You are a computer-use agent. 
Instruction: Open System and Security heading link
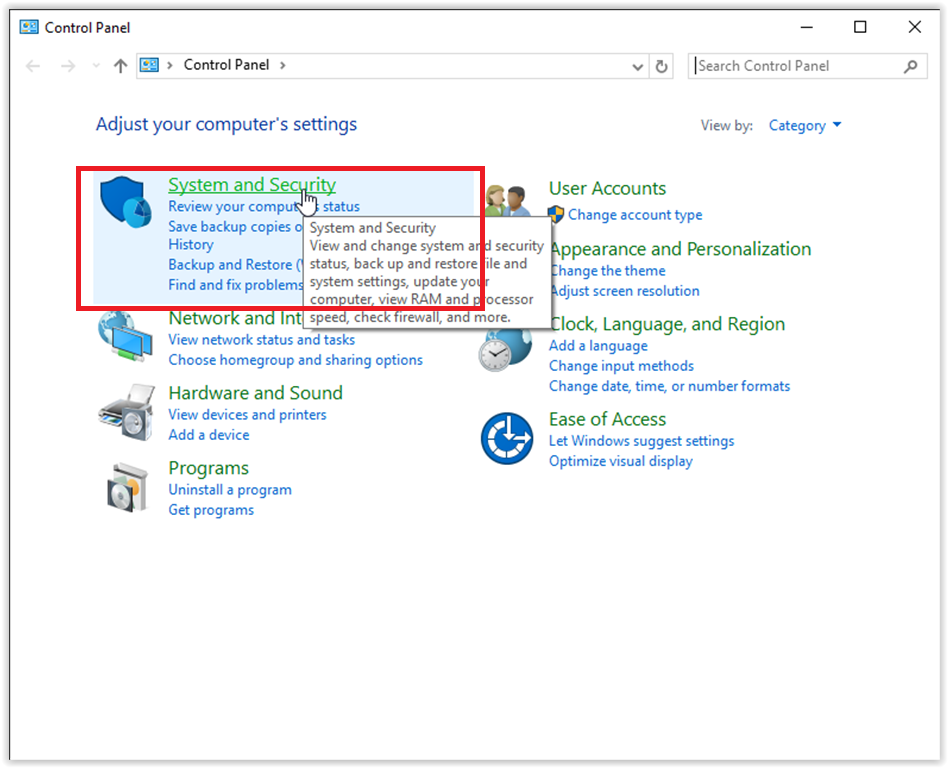(x=252, y=184)
